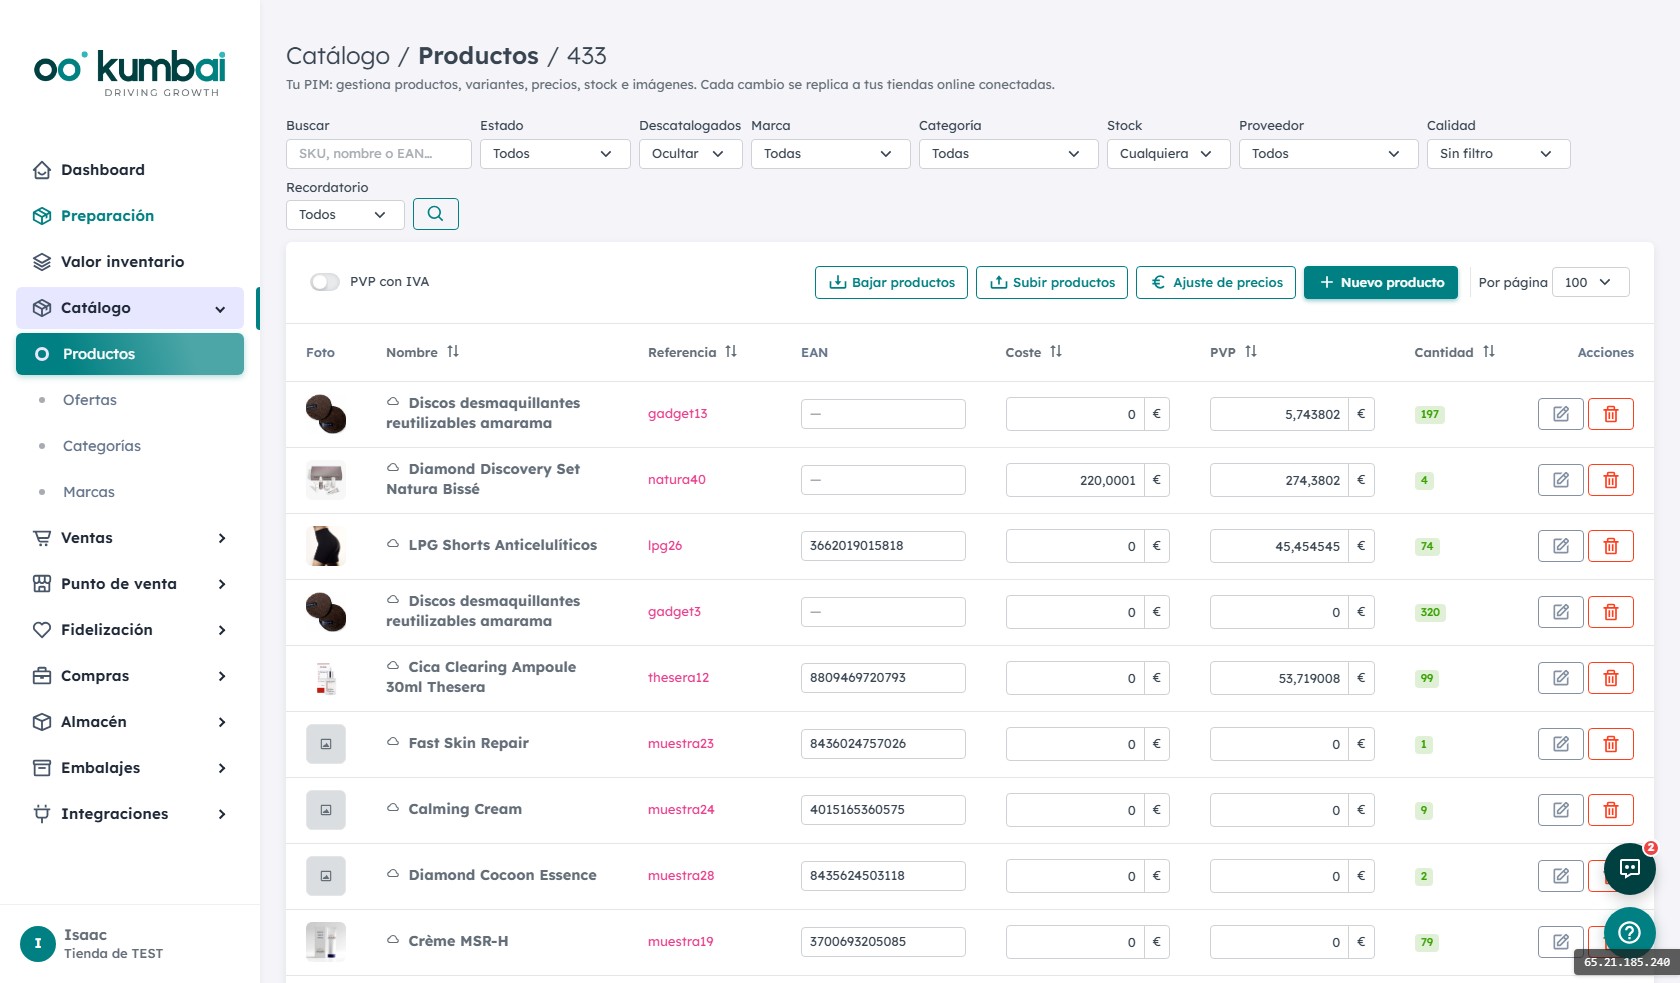Screen dimensions: 1680x983
Task: Click the Subir productos button
Action: click(x=1052, y=282)
